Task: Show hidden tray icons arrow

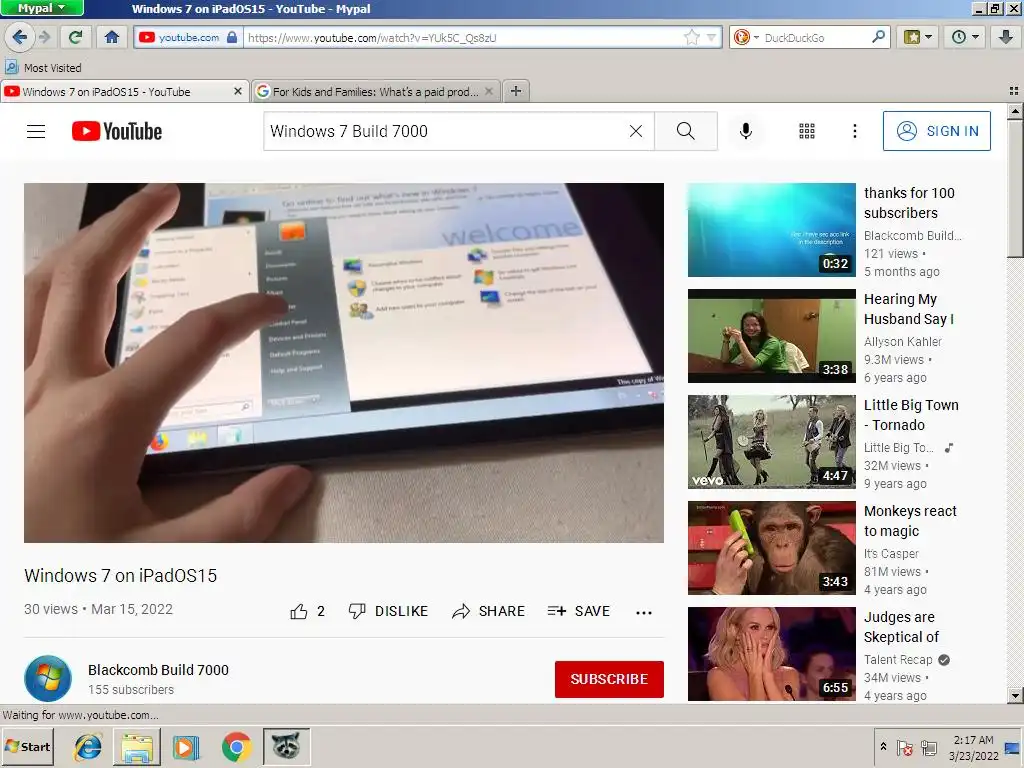Action: point(883,746)
